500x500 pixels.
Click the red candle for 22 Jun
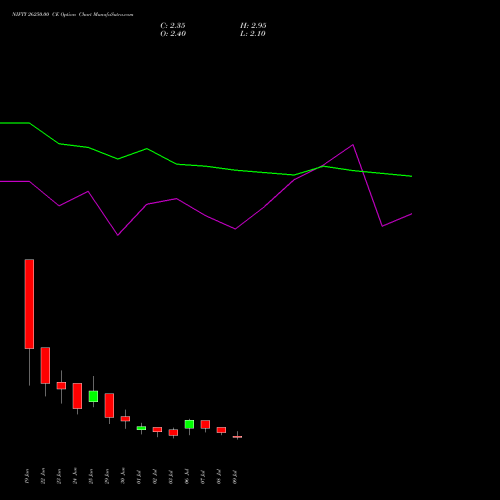pos(45,365)
